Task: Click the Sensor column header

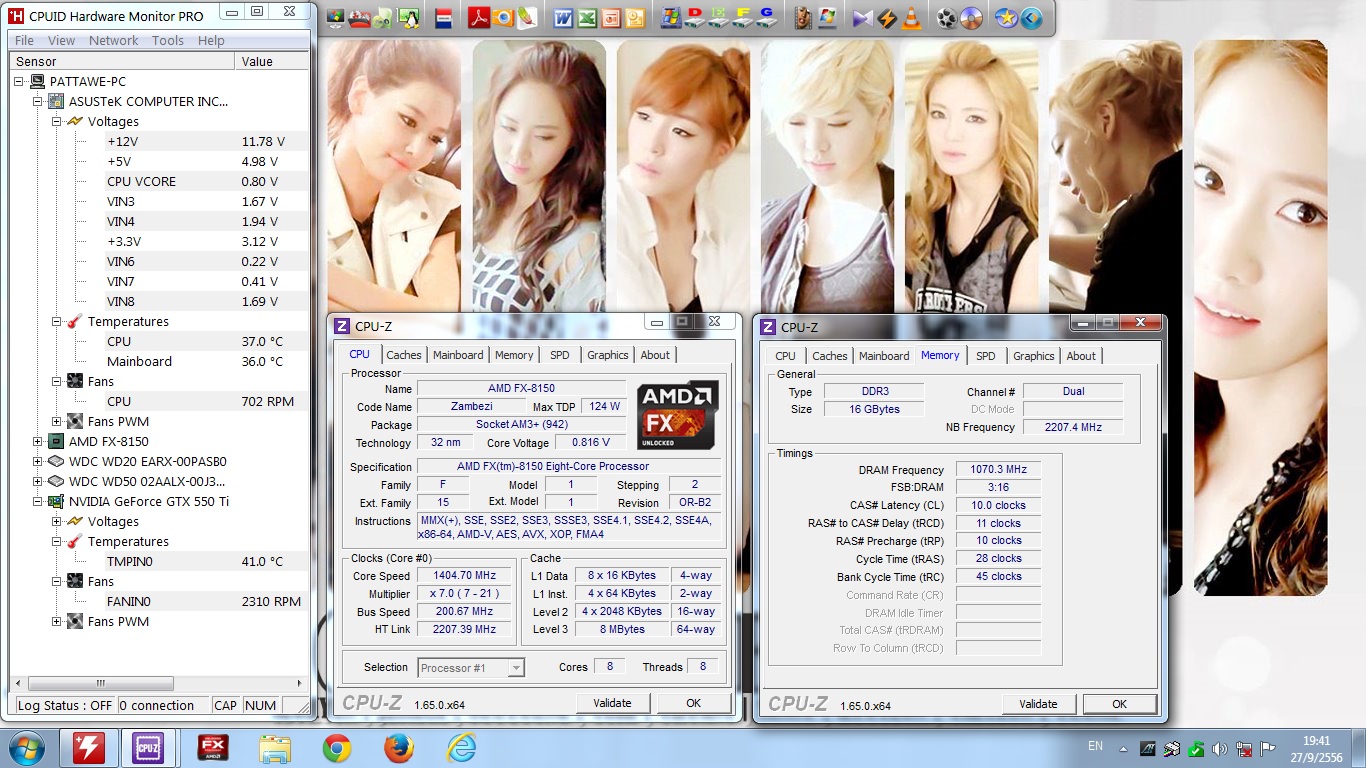Action: [x=122, y=61]
